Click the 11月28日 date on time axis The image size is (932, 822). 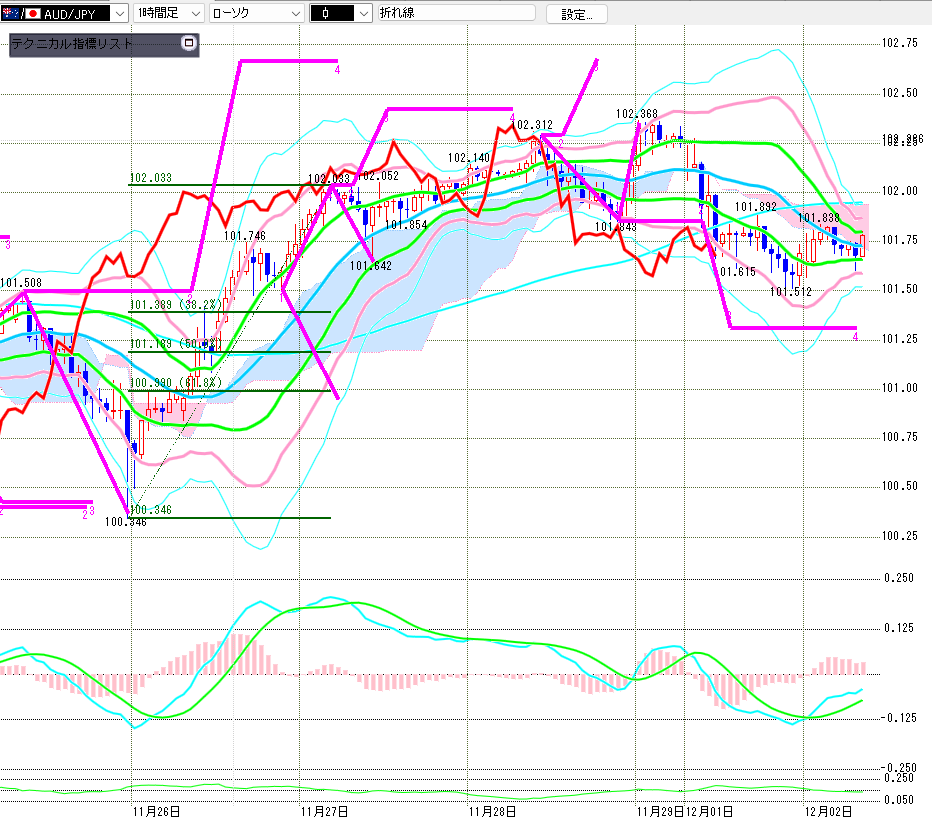491,812
